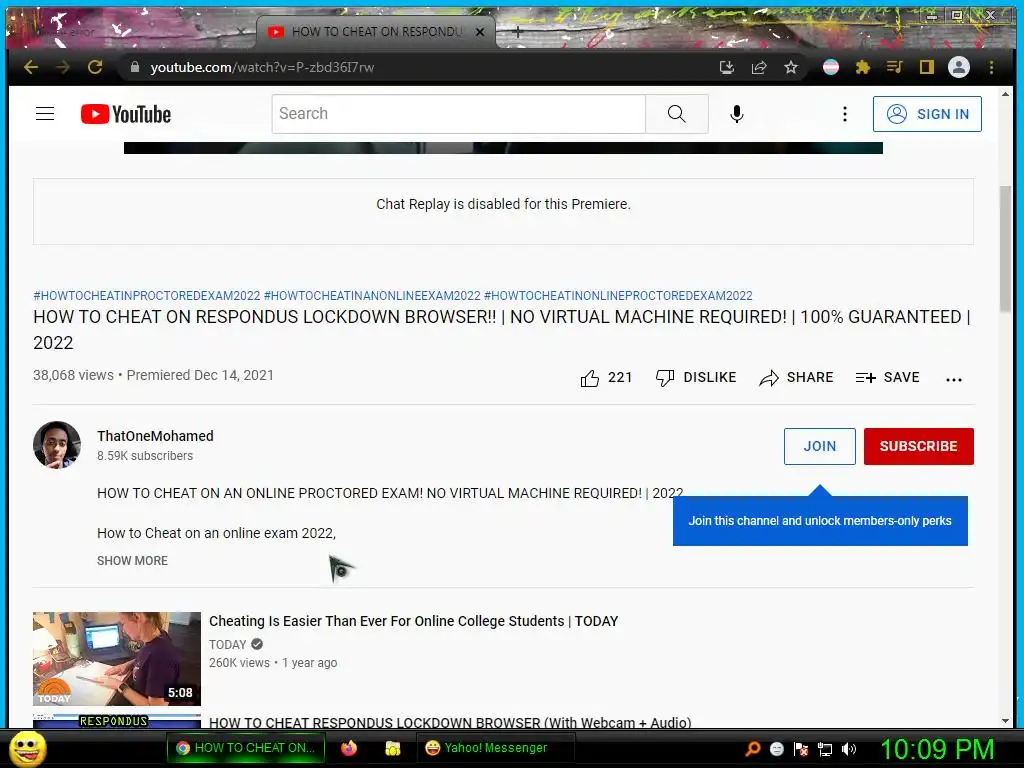1024x768 pixels.
Task: Click the scrollbar up arrow
Action: (1005, 94)
